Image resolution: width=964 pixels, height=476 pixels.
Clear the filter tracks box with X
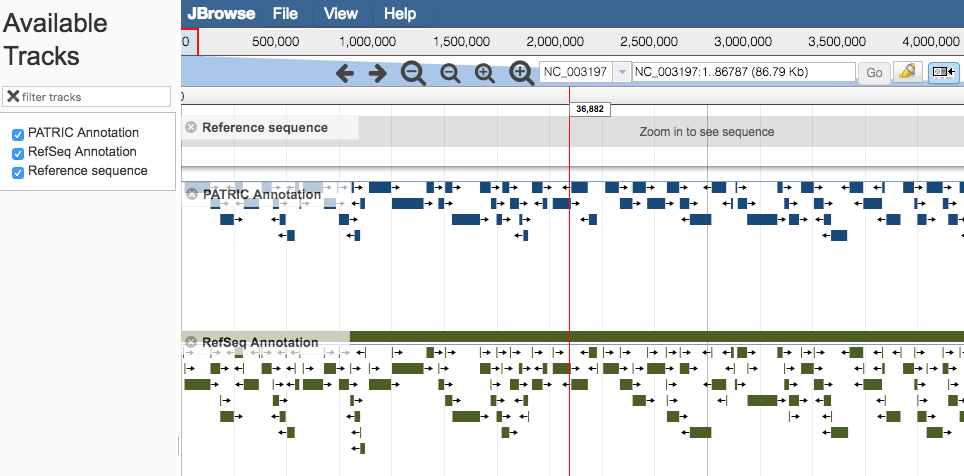click(13, 96)
